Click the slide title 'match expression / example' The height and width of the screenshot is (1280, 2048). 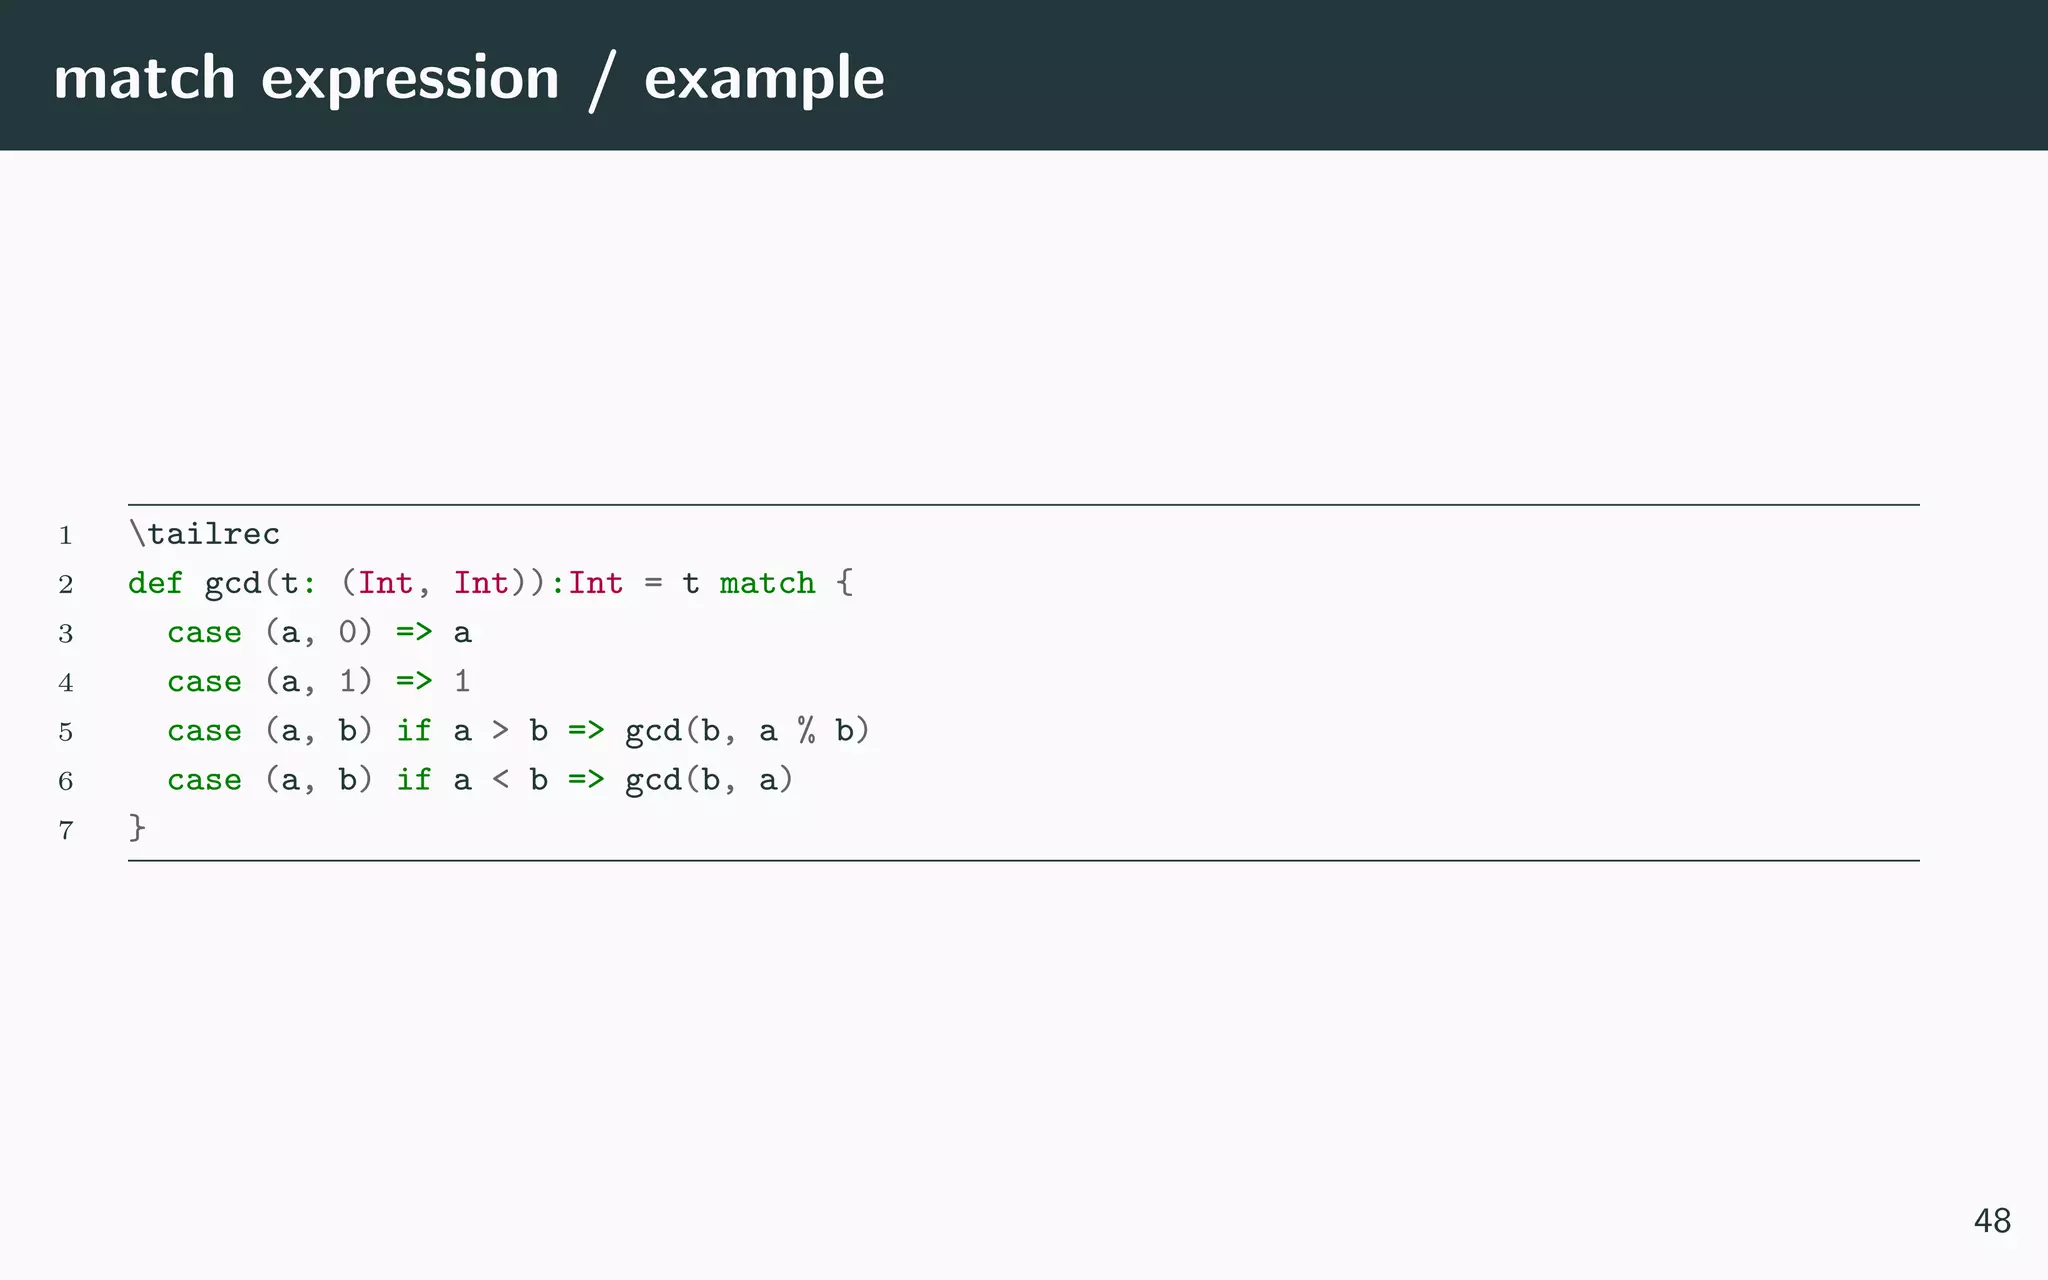tap(468, 78)
